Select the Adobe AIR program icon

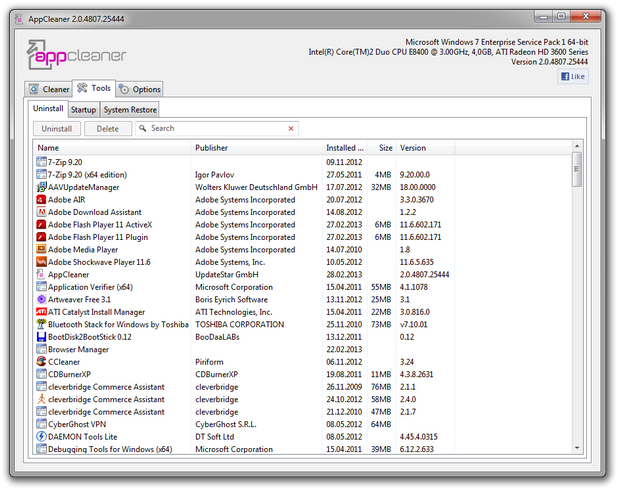click(x=41, y=199)
